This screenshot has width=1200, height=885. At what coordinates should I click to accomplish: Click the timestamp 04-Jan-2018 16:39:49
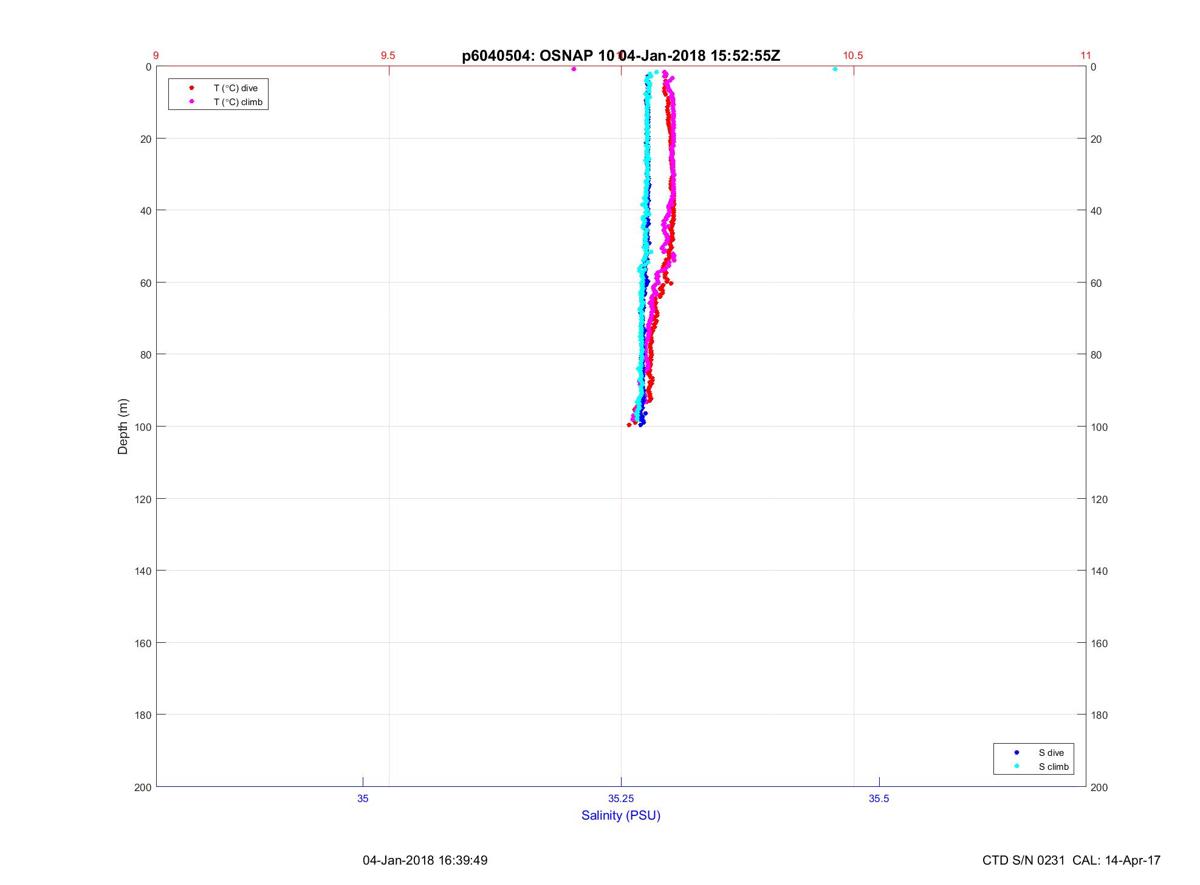click(x=425, y=859)
